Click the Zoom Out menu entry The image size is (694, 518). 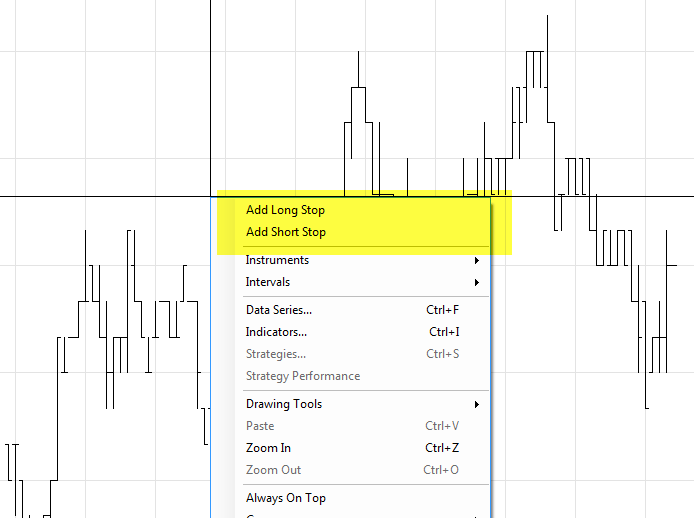coord(273,470)
